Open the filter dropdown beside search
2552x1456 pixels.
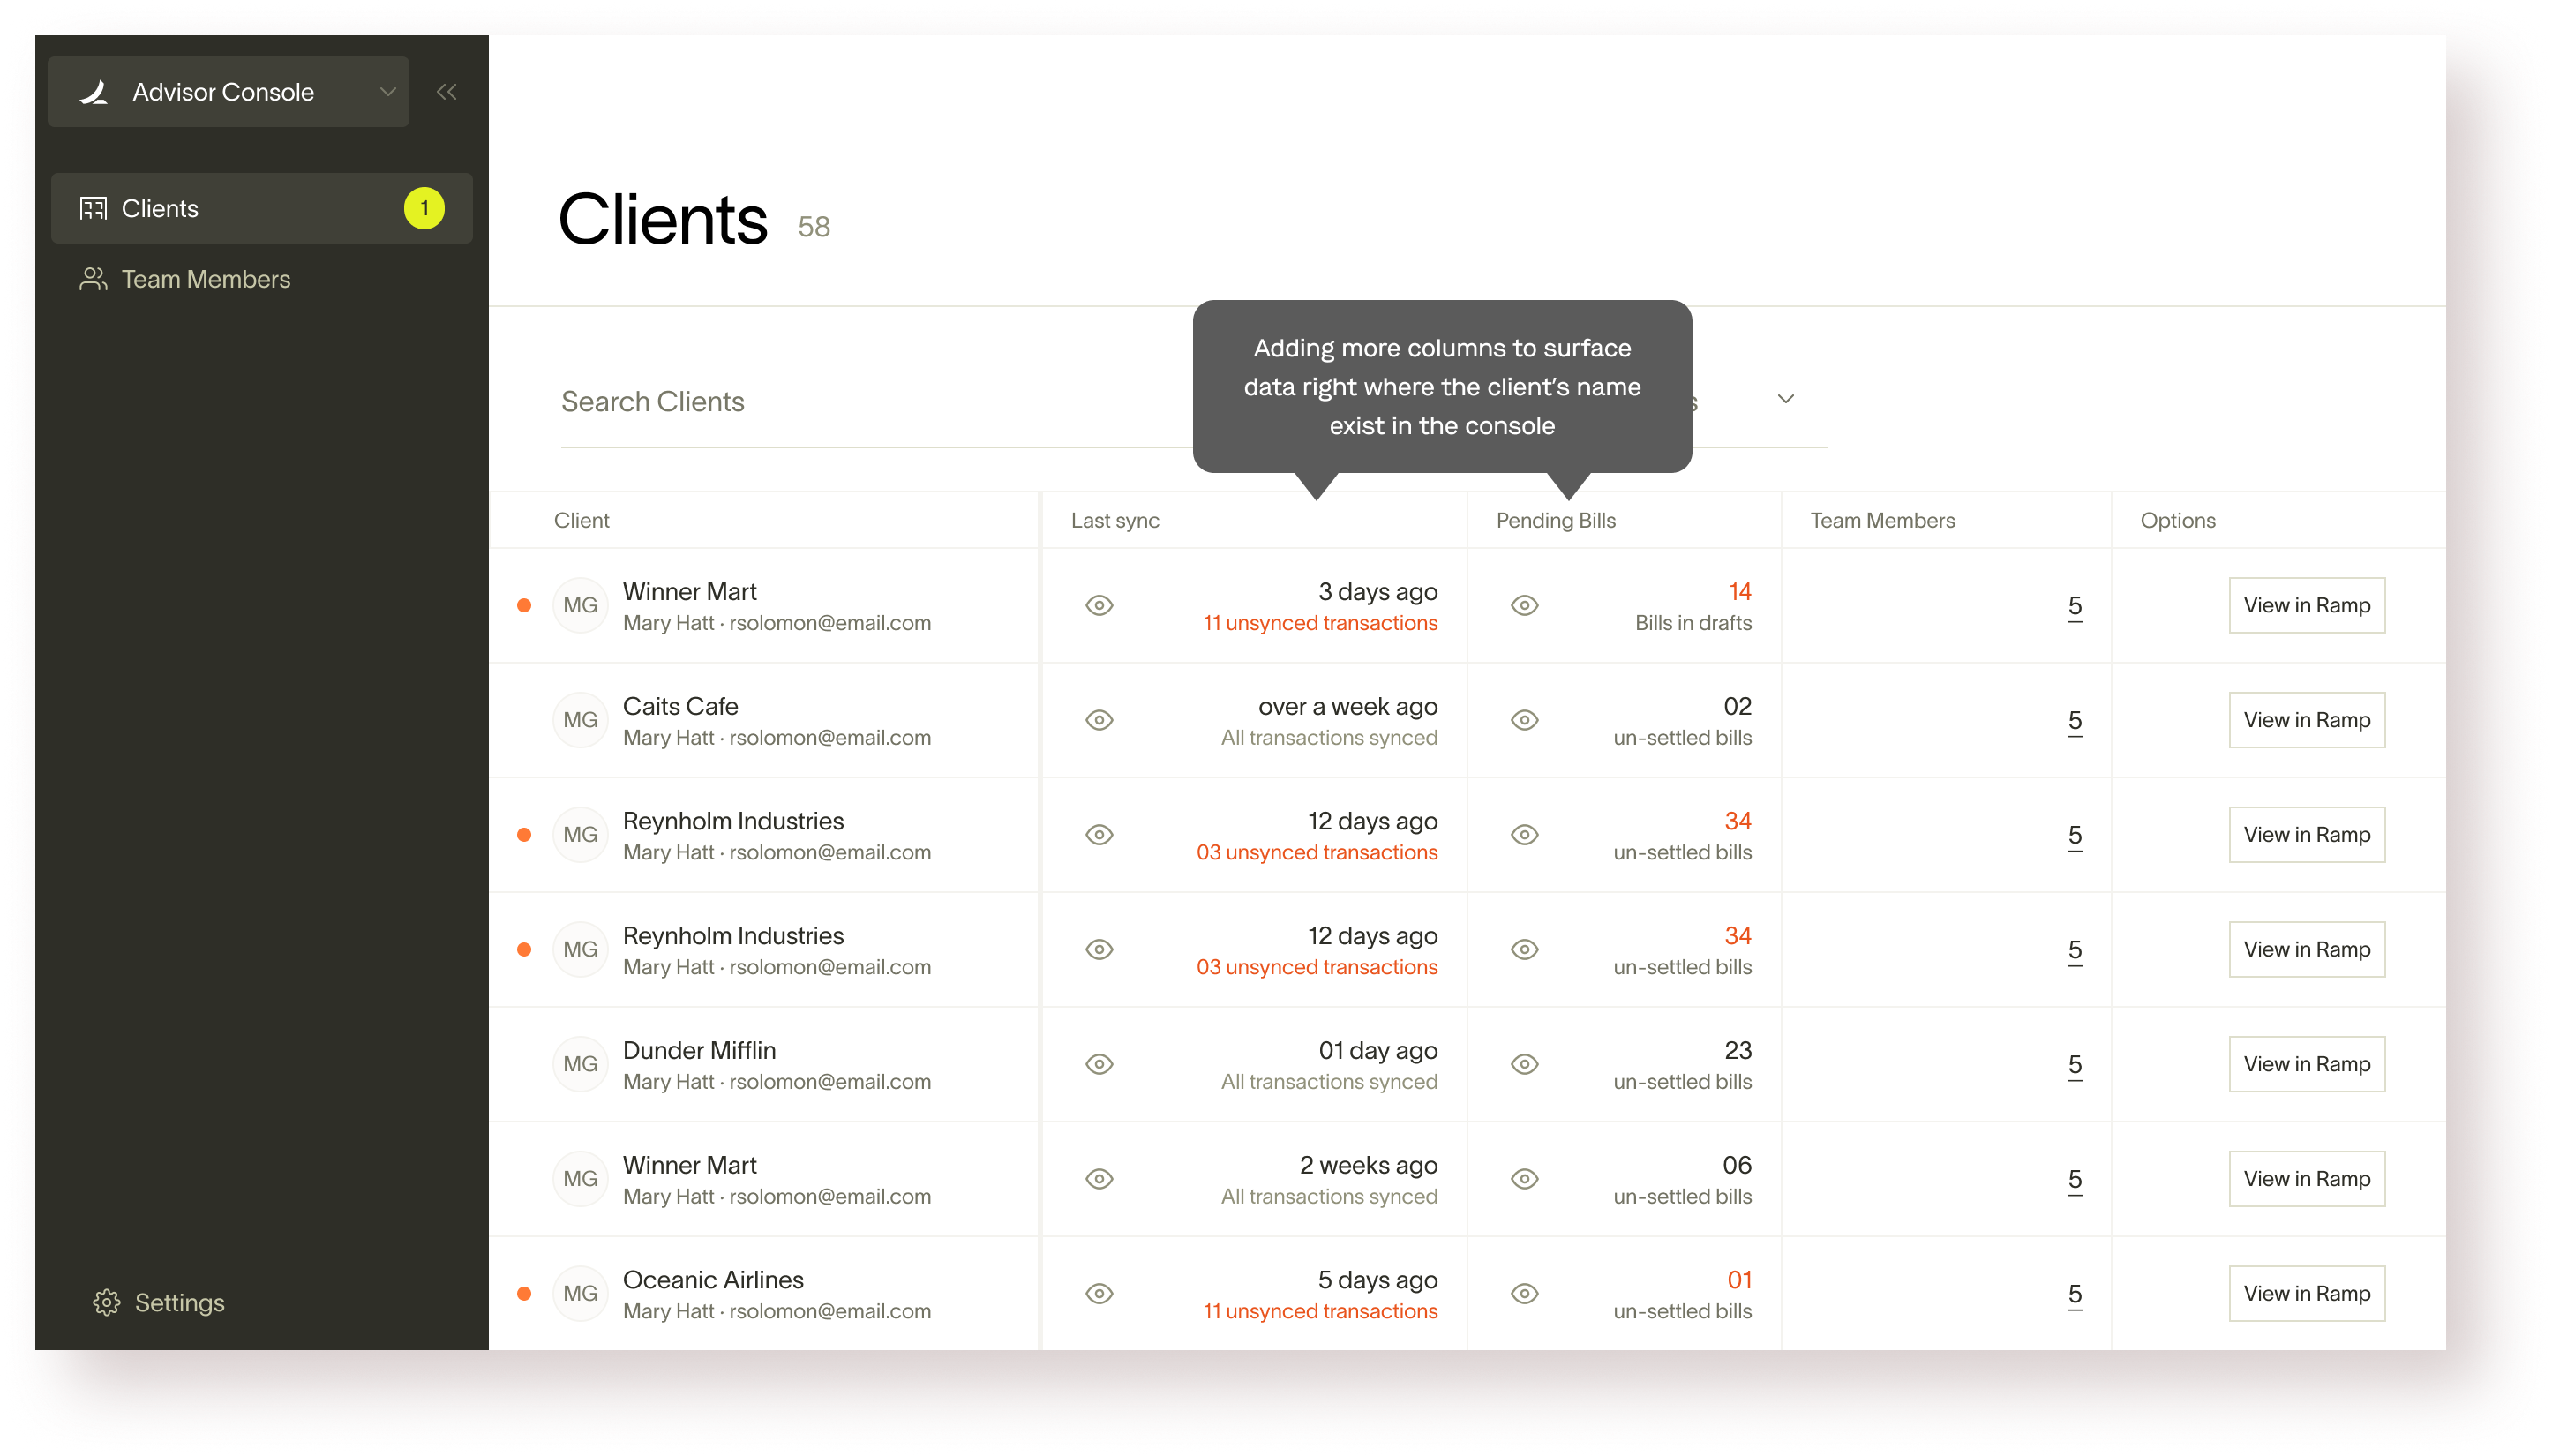[1785, 399]
